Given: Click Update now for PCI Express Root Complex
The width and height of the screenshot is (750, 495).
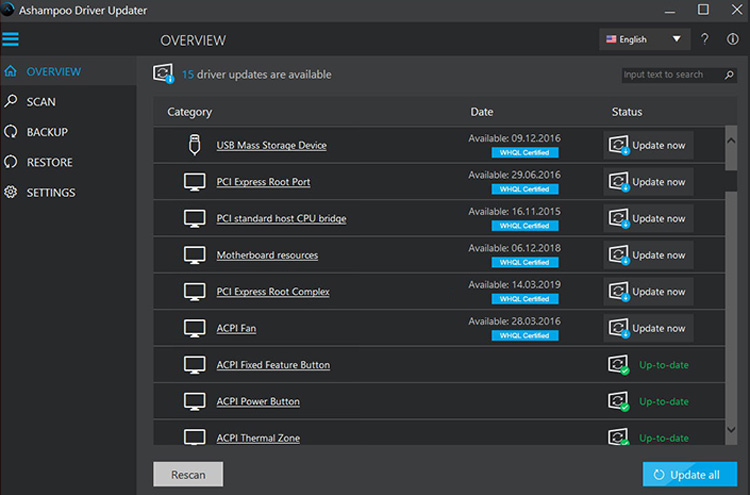Looking at the screenshot, I should (x=648, y=292).
